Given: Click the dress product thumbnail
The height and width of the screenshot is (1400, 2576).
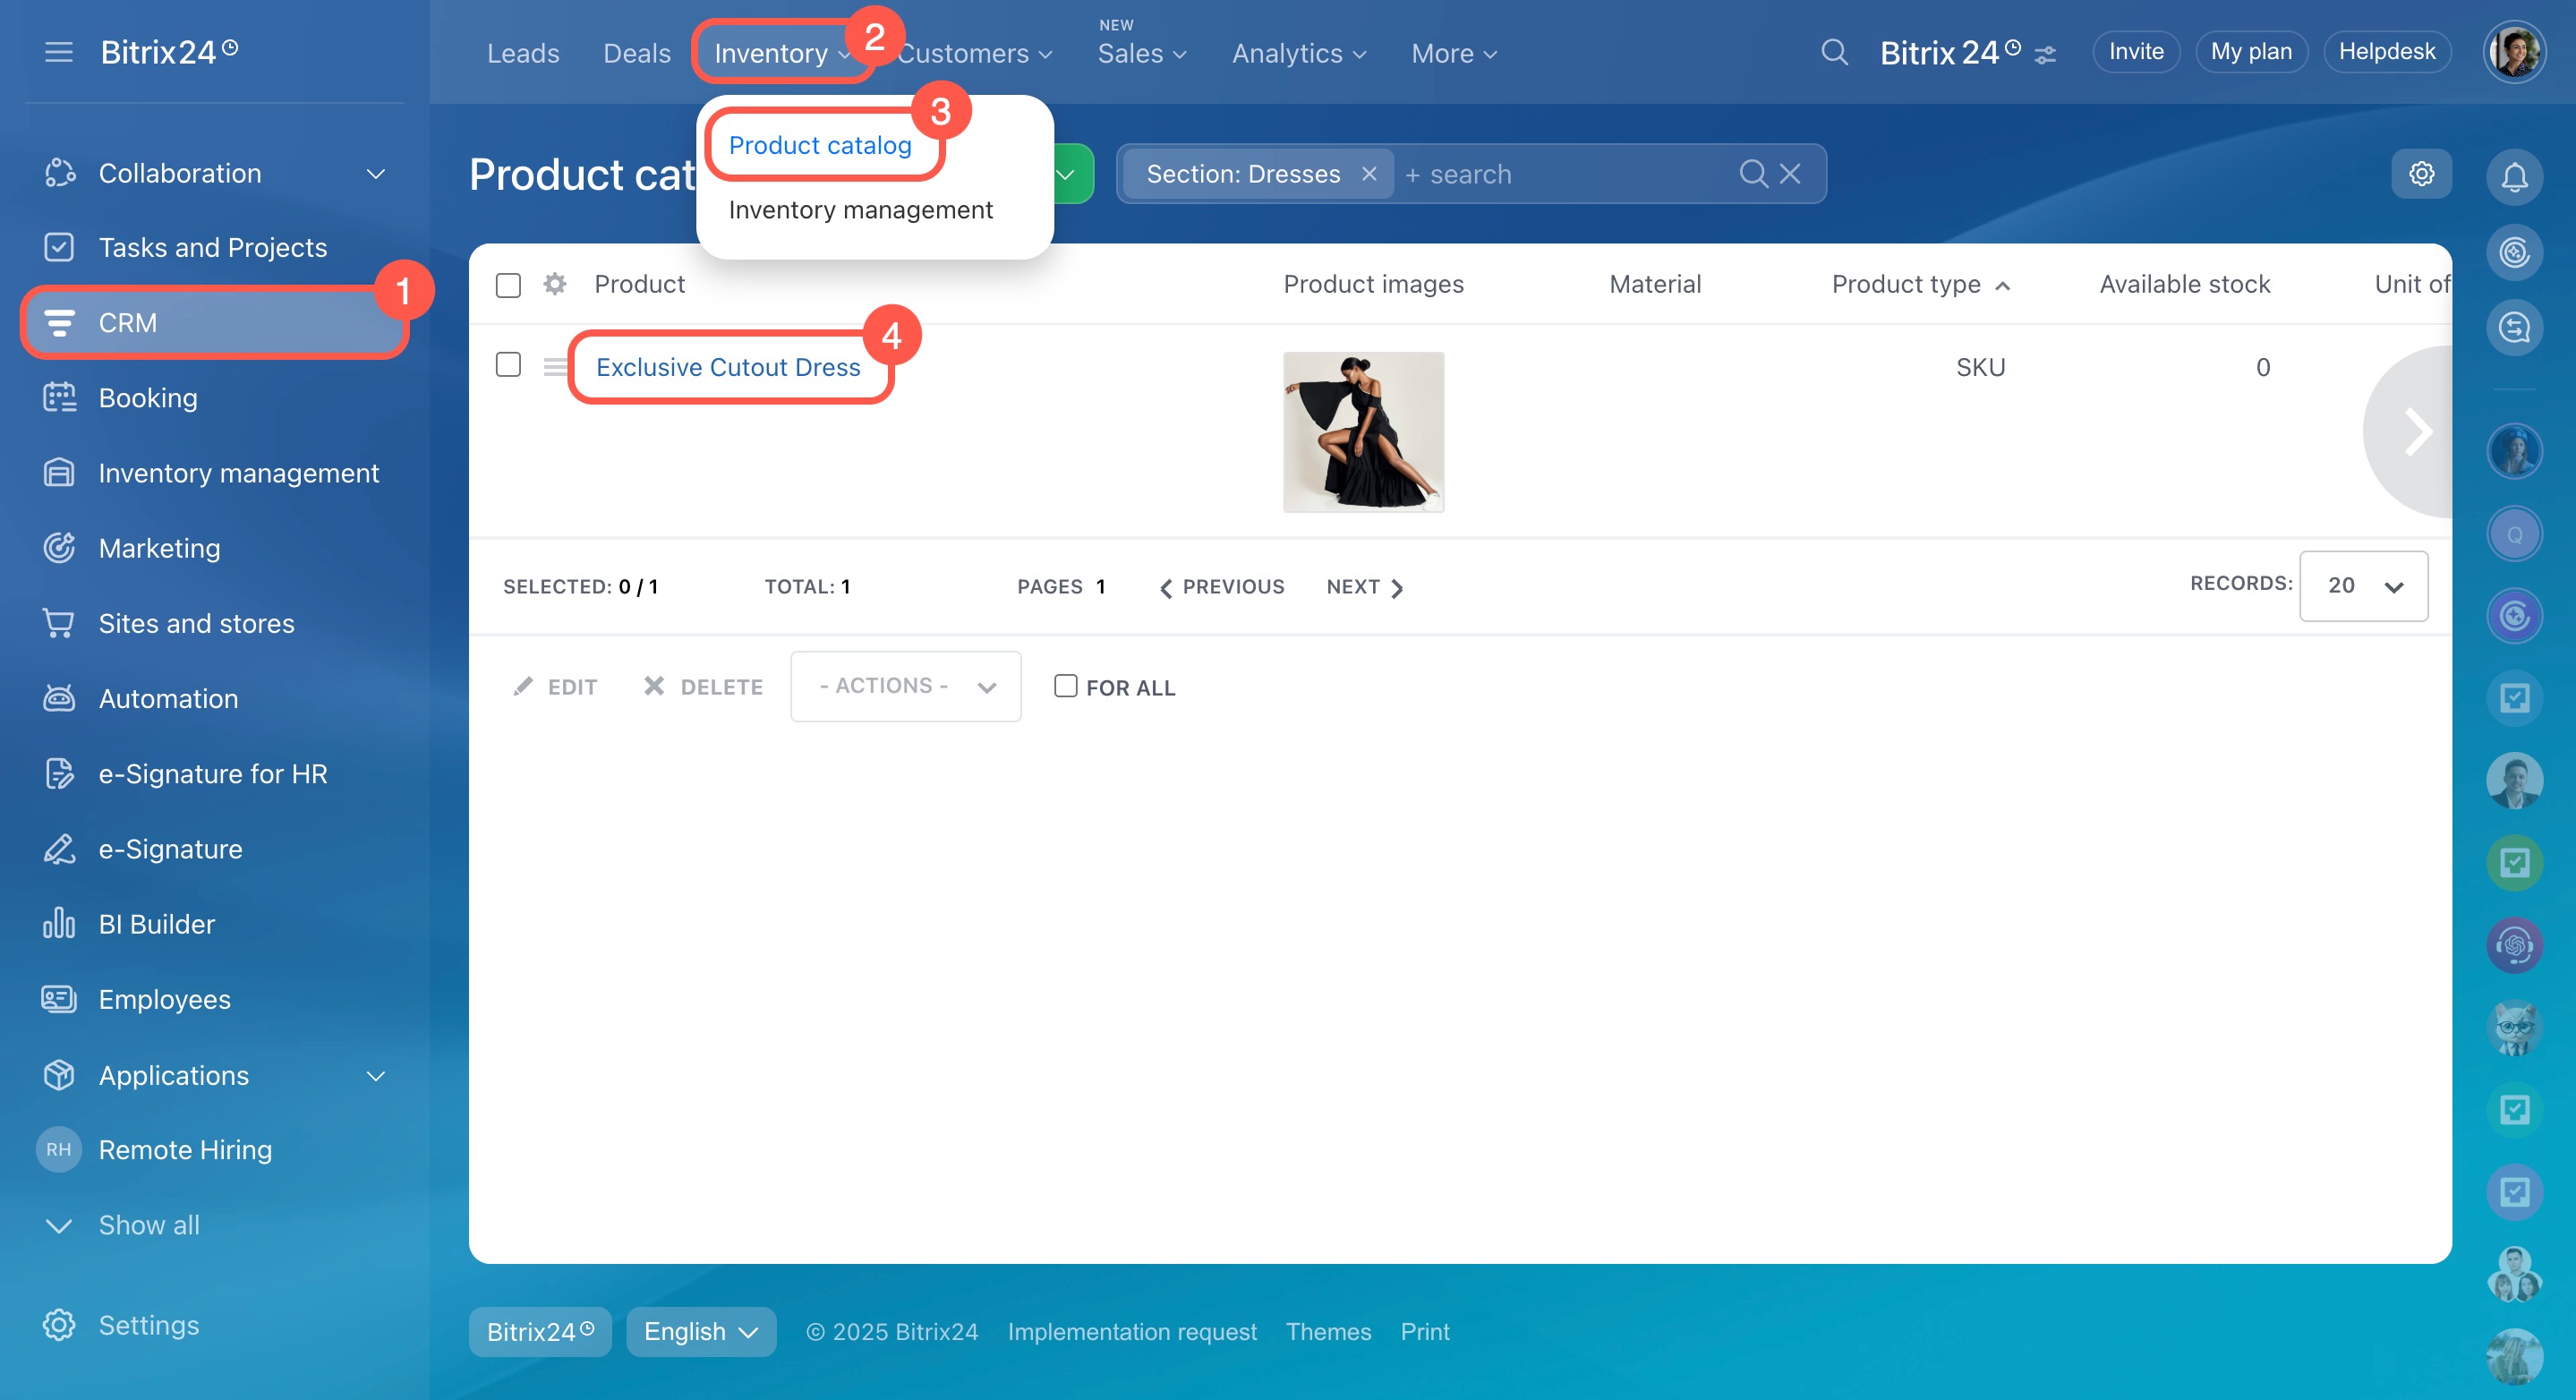Looking at the screenshot, I should [x=1363, y=432].
